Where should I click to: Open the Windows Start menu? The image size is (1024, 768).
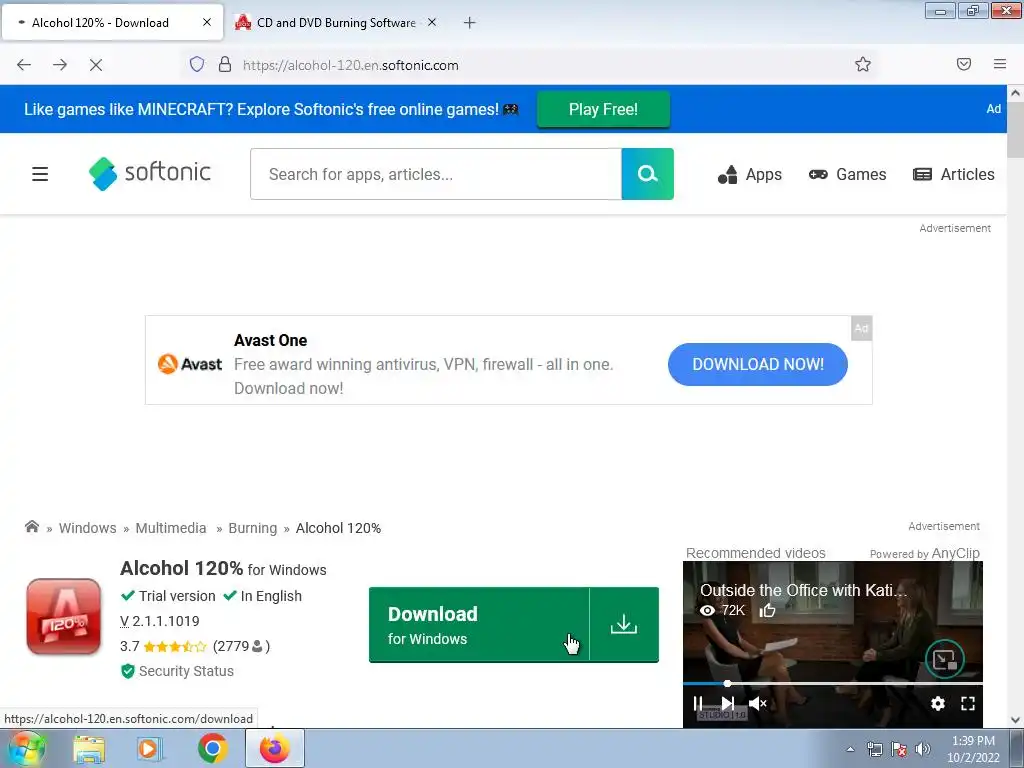coord(26,748)
